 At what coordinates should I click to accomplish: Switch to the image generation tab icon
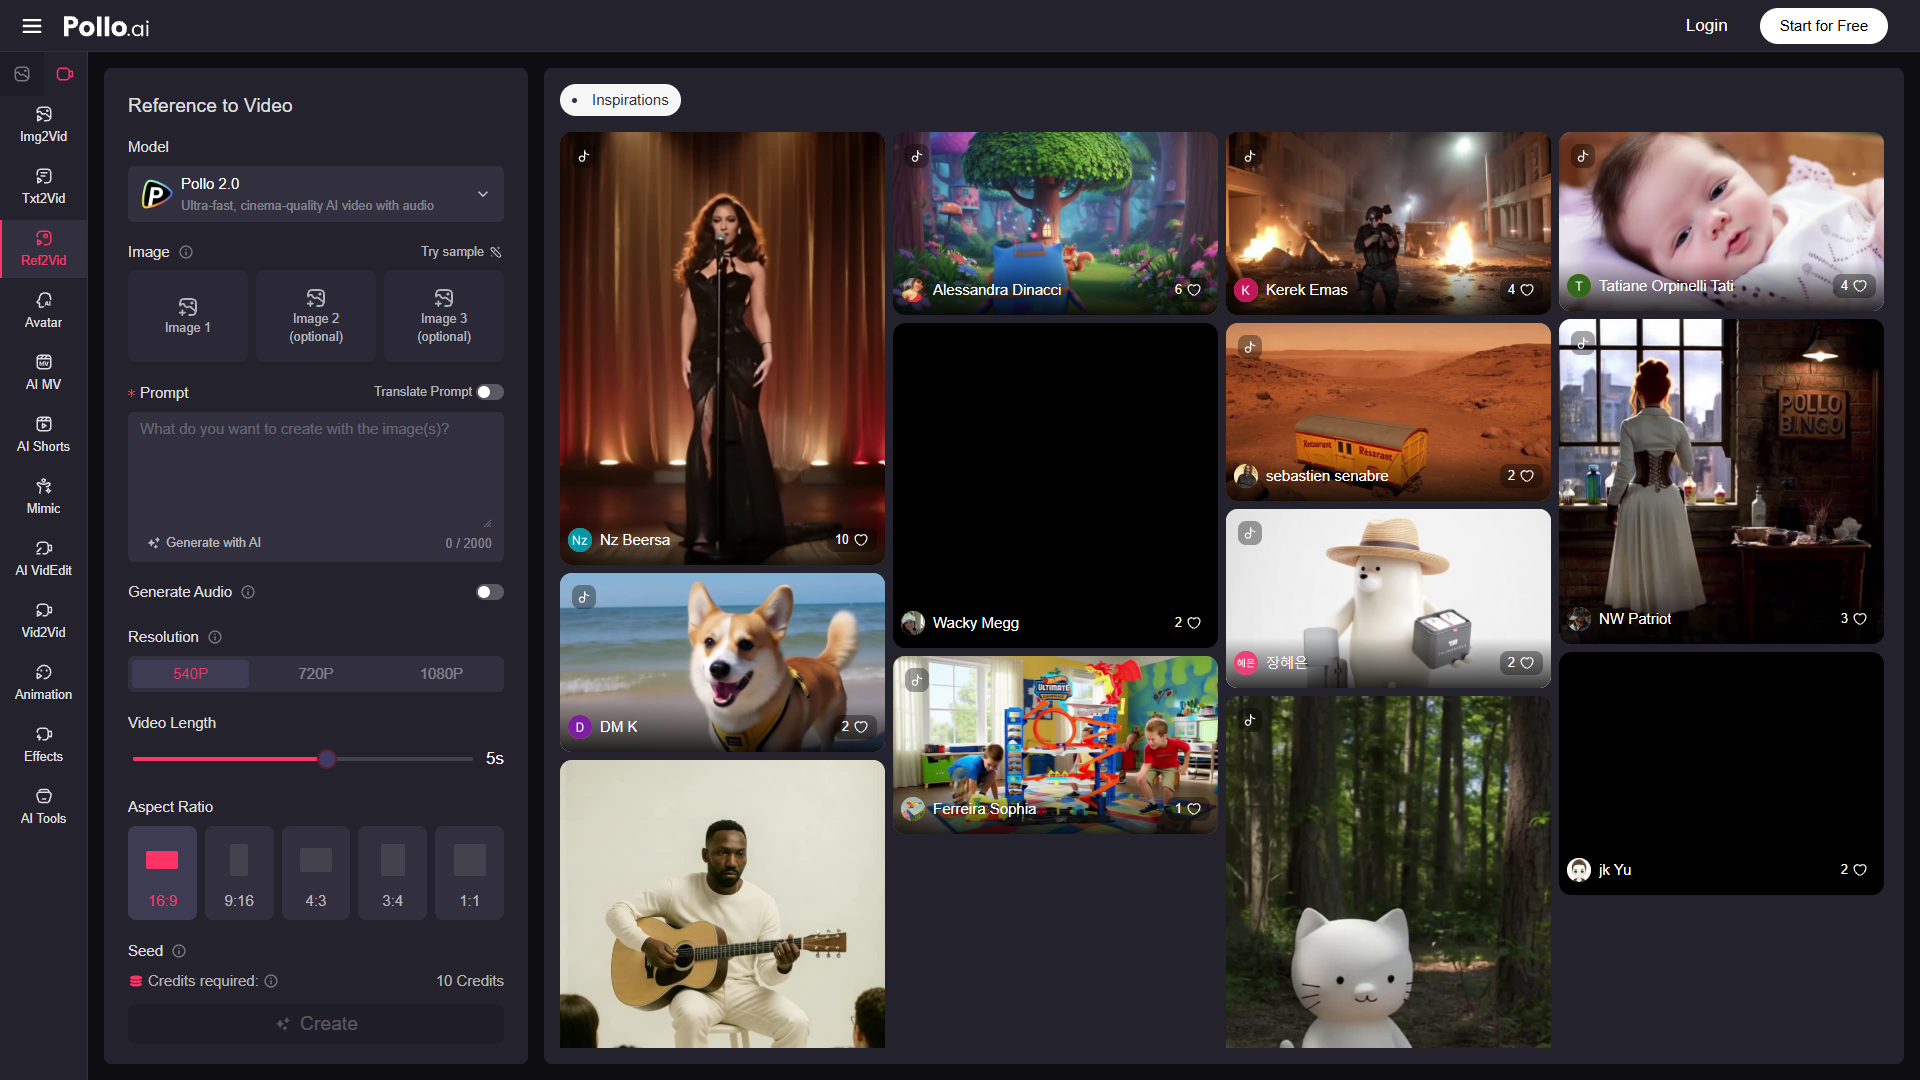22,74
